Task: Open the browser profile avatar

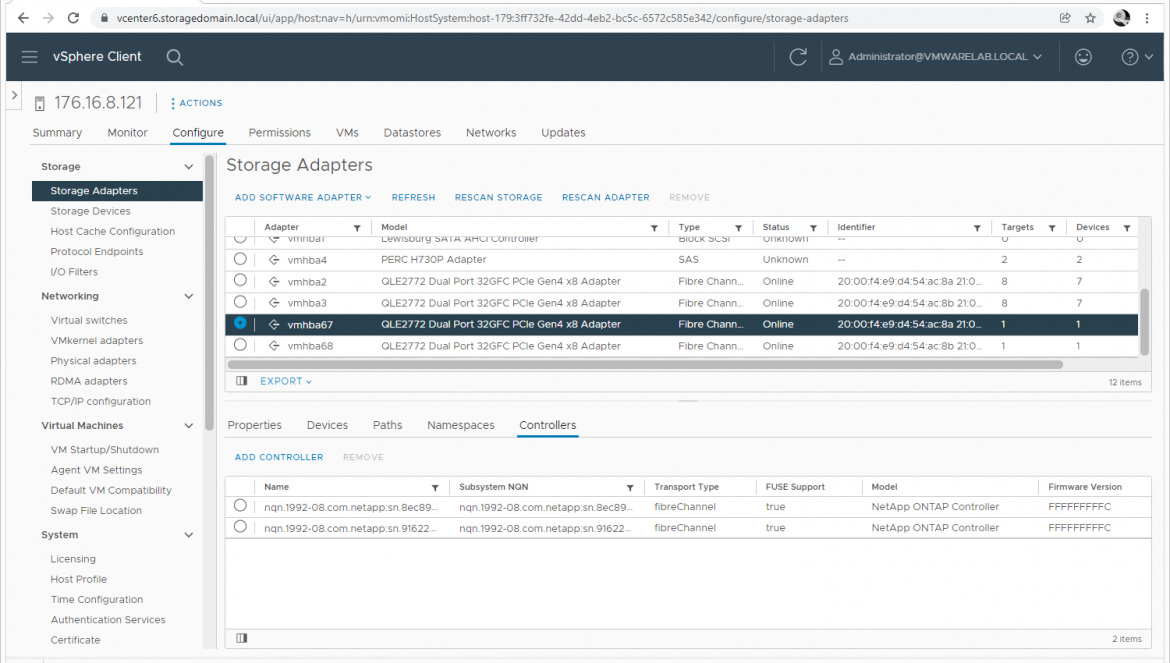Action: click(x=1121, y=18)
